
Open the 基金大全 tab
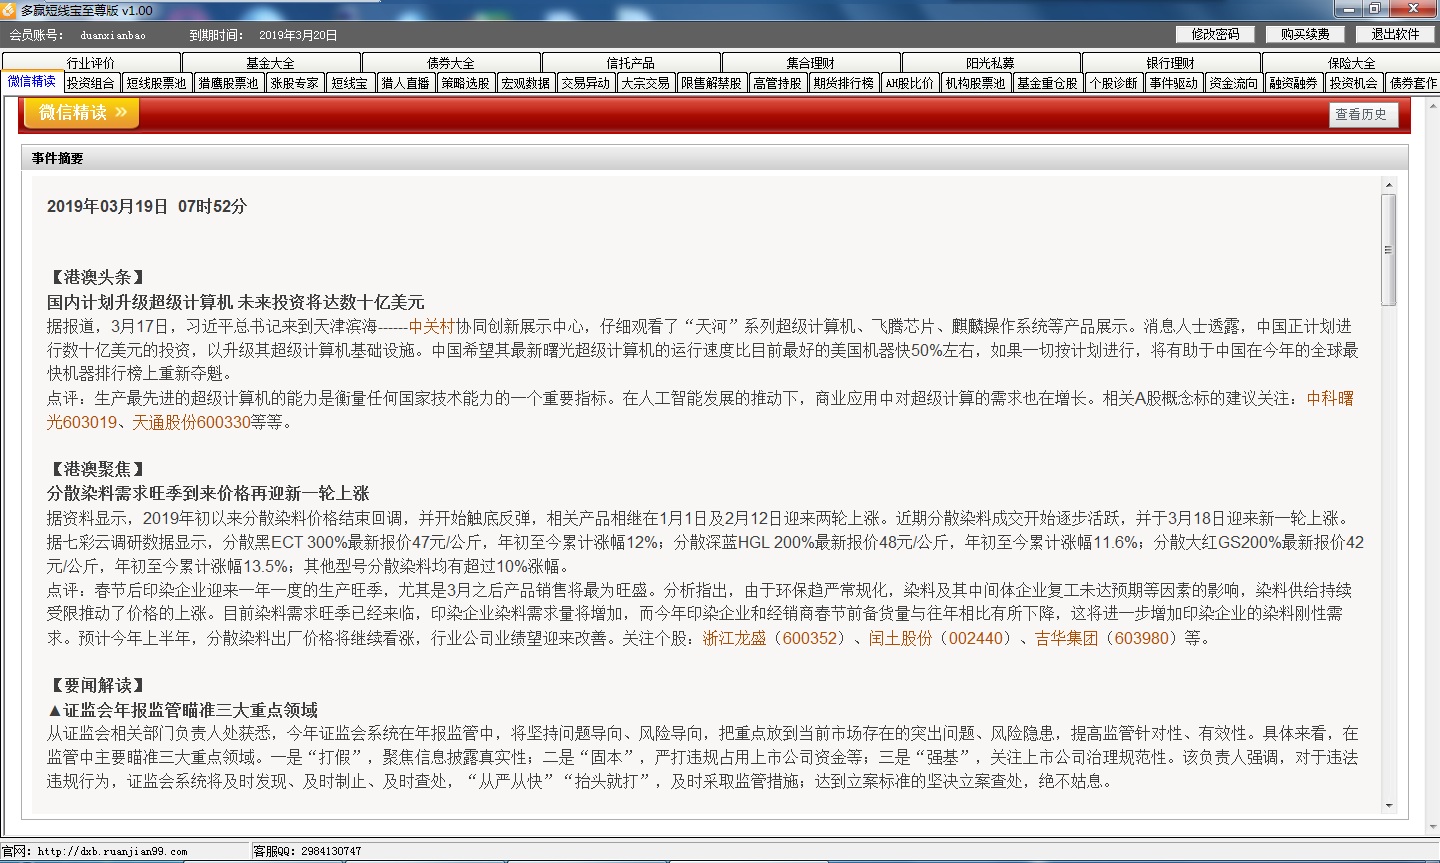click(x=271, y=63)
